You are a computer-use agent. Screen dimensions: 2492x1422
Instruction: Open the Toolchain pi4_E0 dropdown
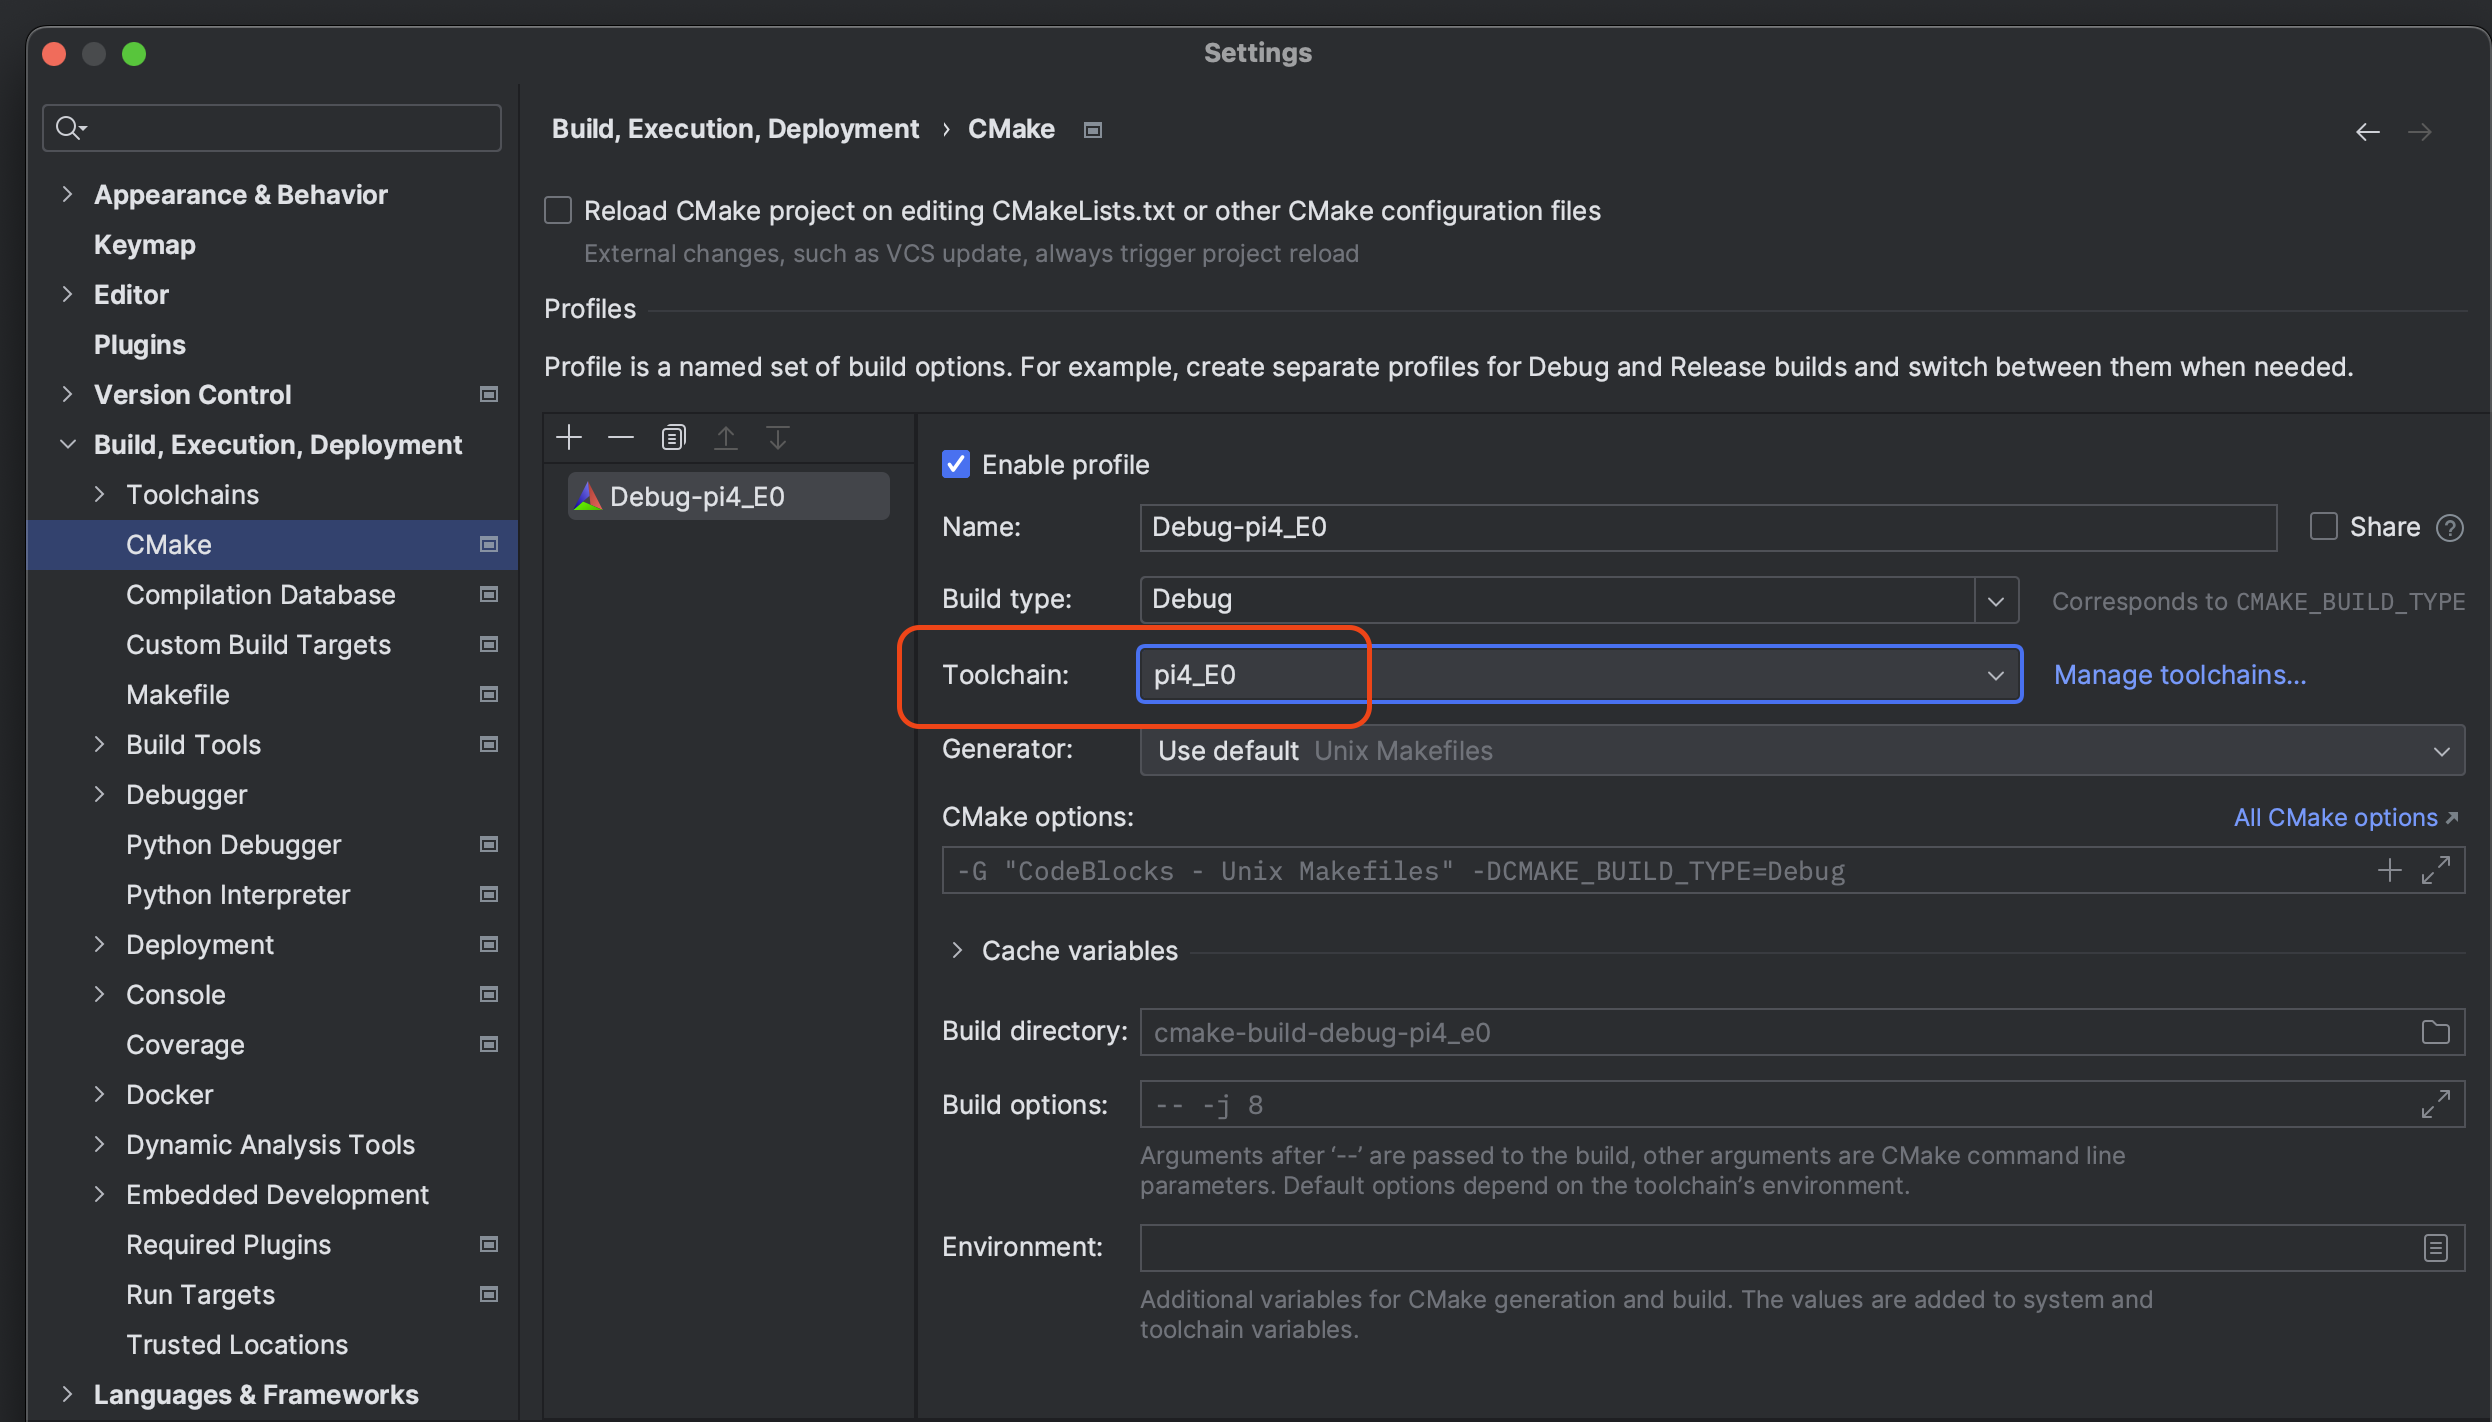click(x=1579, y=675)
